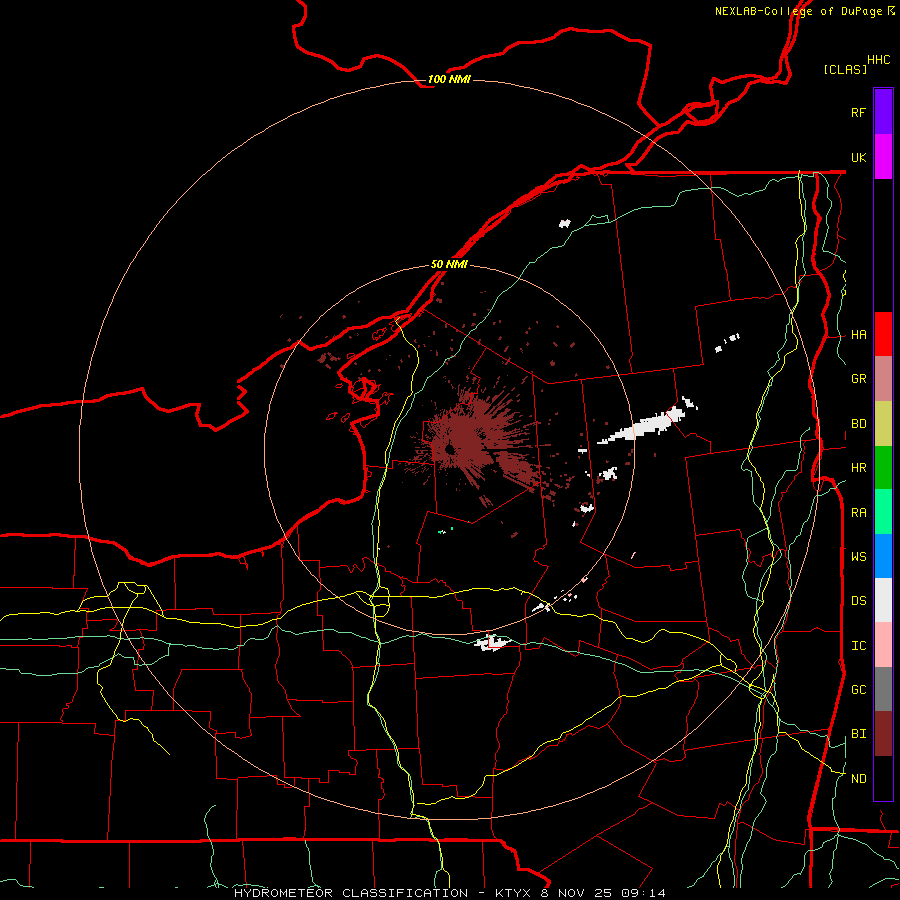The width and height of the screenshot is (900, 900).
Task: Click the WS blue legend swatch
Action: [883, 556]
